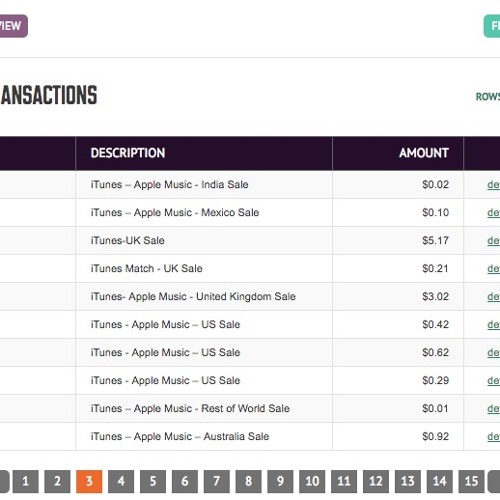The width and height of the screenshot is (500, 500).
Task: Go to page 5 of transactions
Action: pos(153,481)
